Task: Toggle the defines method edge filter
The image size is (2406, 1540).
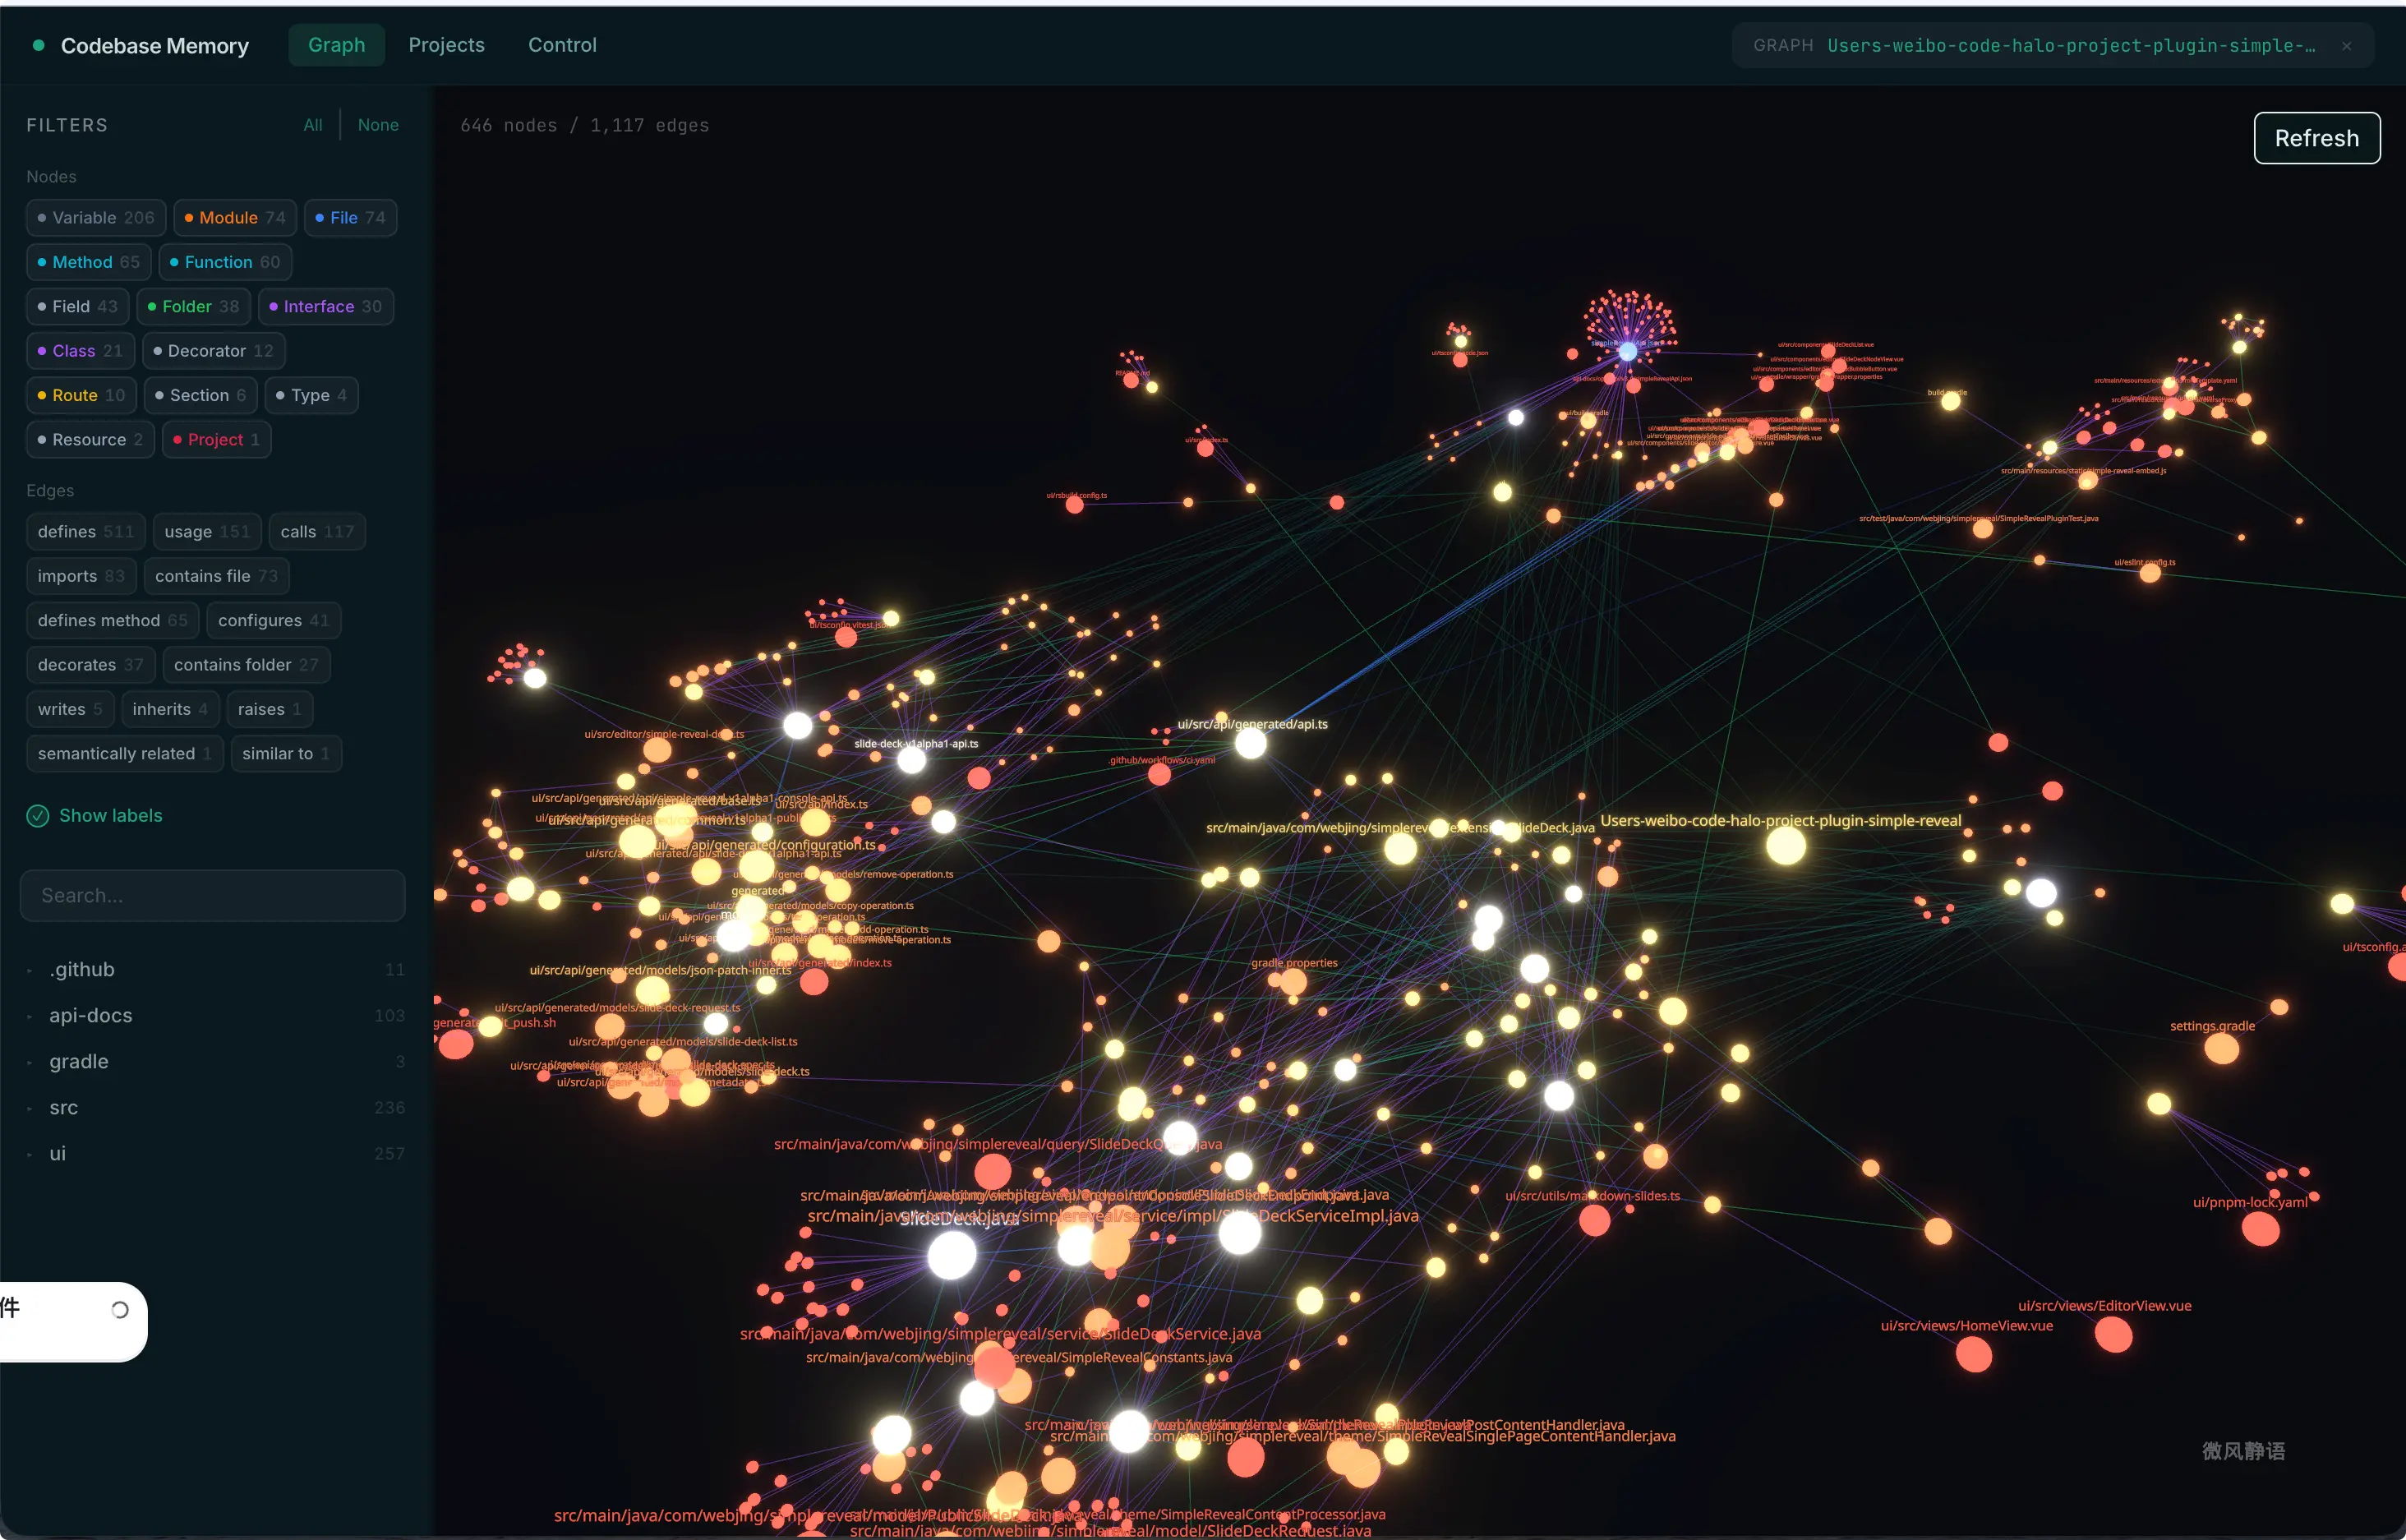Action: pos(113,621)
